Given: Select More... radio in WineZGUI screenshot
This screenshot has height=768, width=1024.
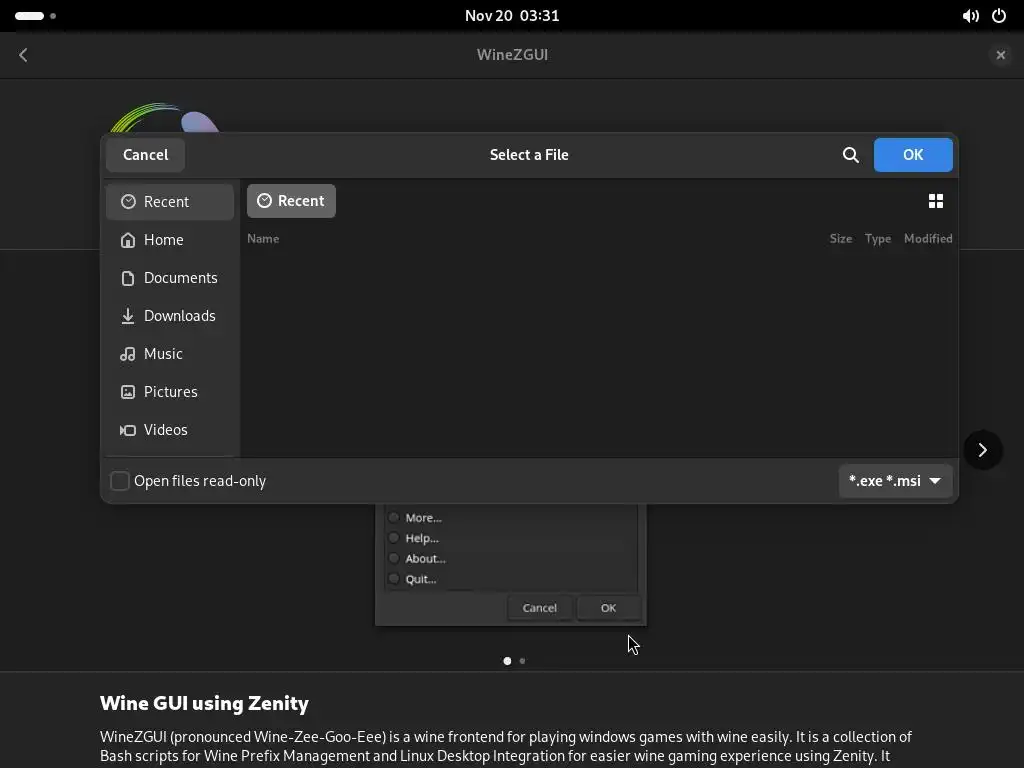Looking at the screenshot, I should [394, 517].
